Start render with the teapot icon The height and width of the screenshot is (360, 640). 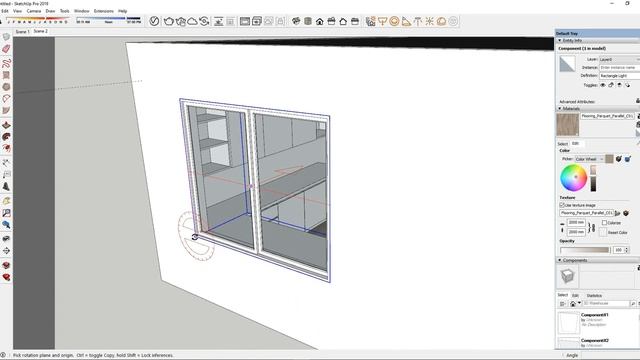(168, 21)
